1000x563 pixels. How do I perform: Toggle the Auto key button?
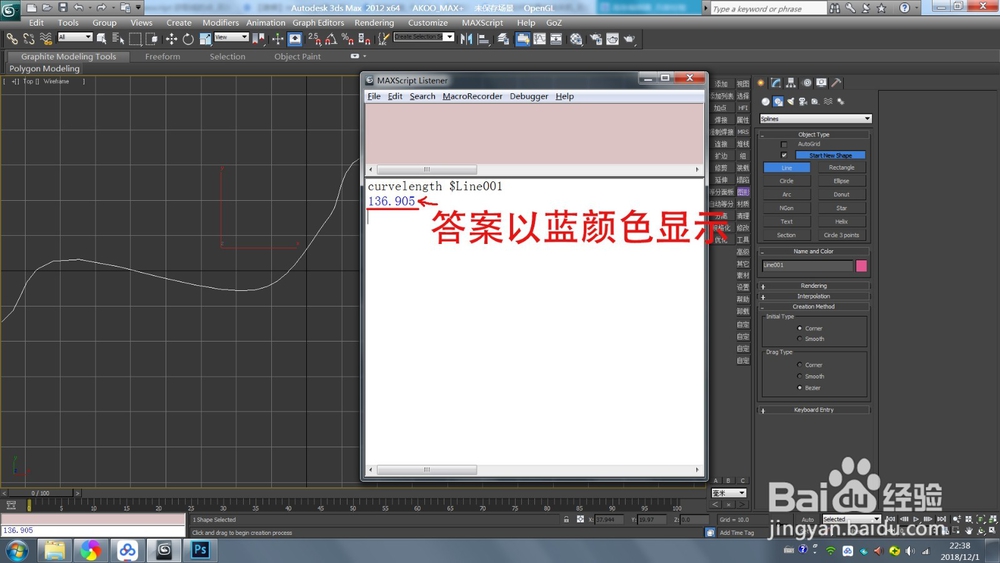(x=807, y=520)
